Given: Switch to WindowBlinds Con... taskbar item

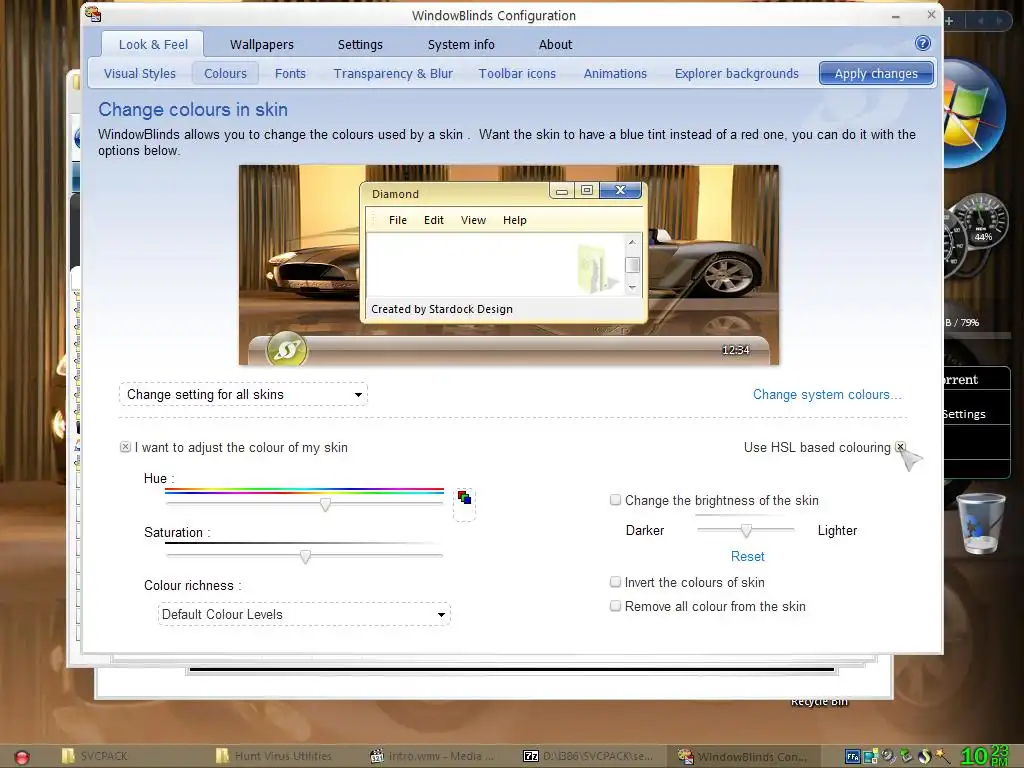Looking at the screenshot, I should [743, 756].
